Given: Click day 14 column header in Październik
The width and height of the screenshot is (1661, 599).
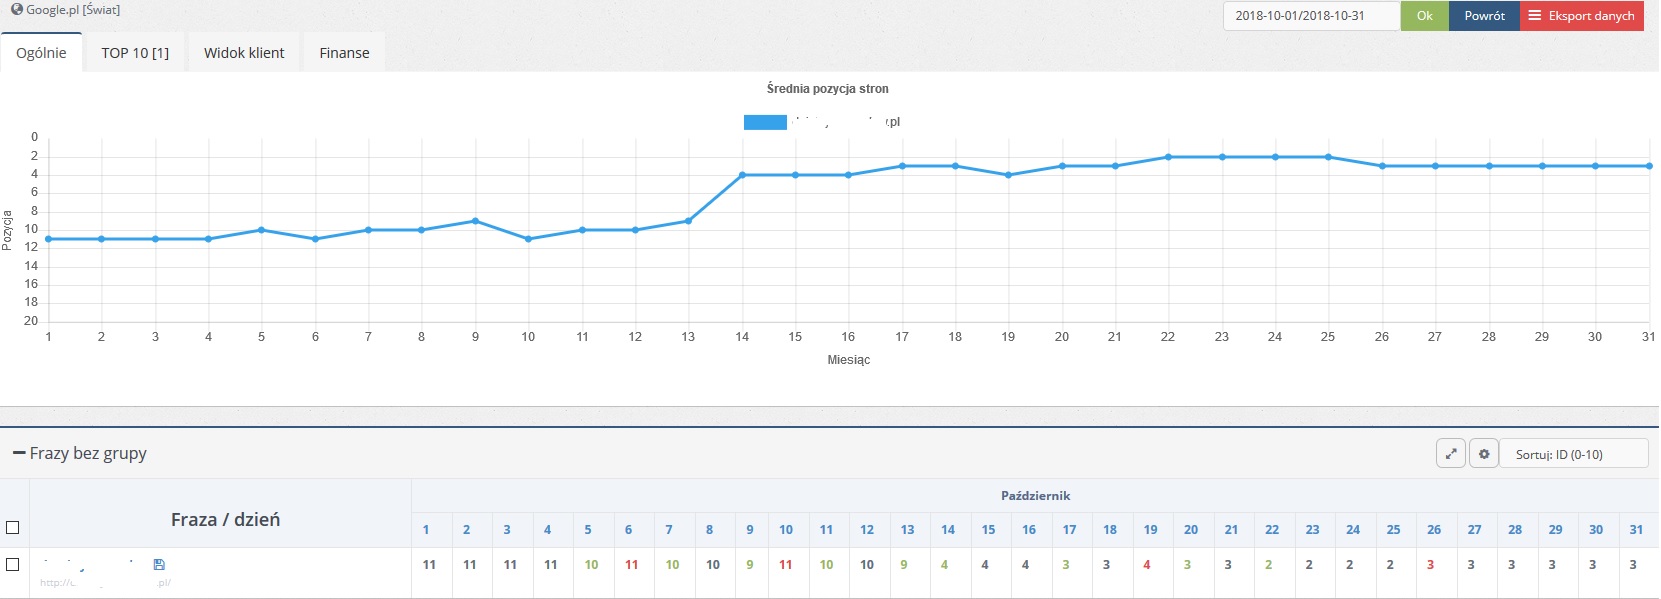Looking at the screenshot, I should [948, 530].
